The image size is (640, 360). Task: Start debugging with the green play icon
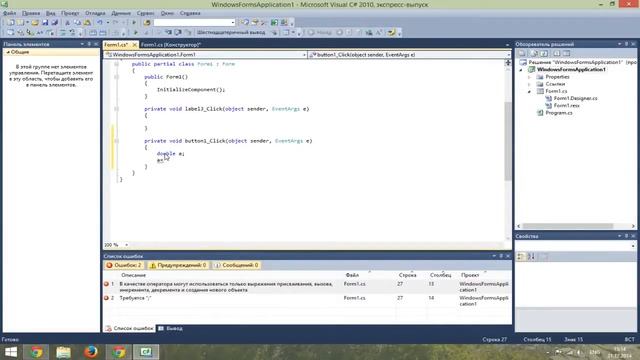coord(134,22)
